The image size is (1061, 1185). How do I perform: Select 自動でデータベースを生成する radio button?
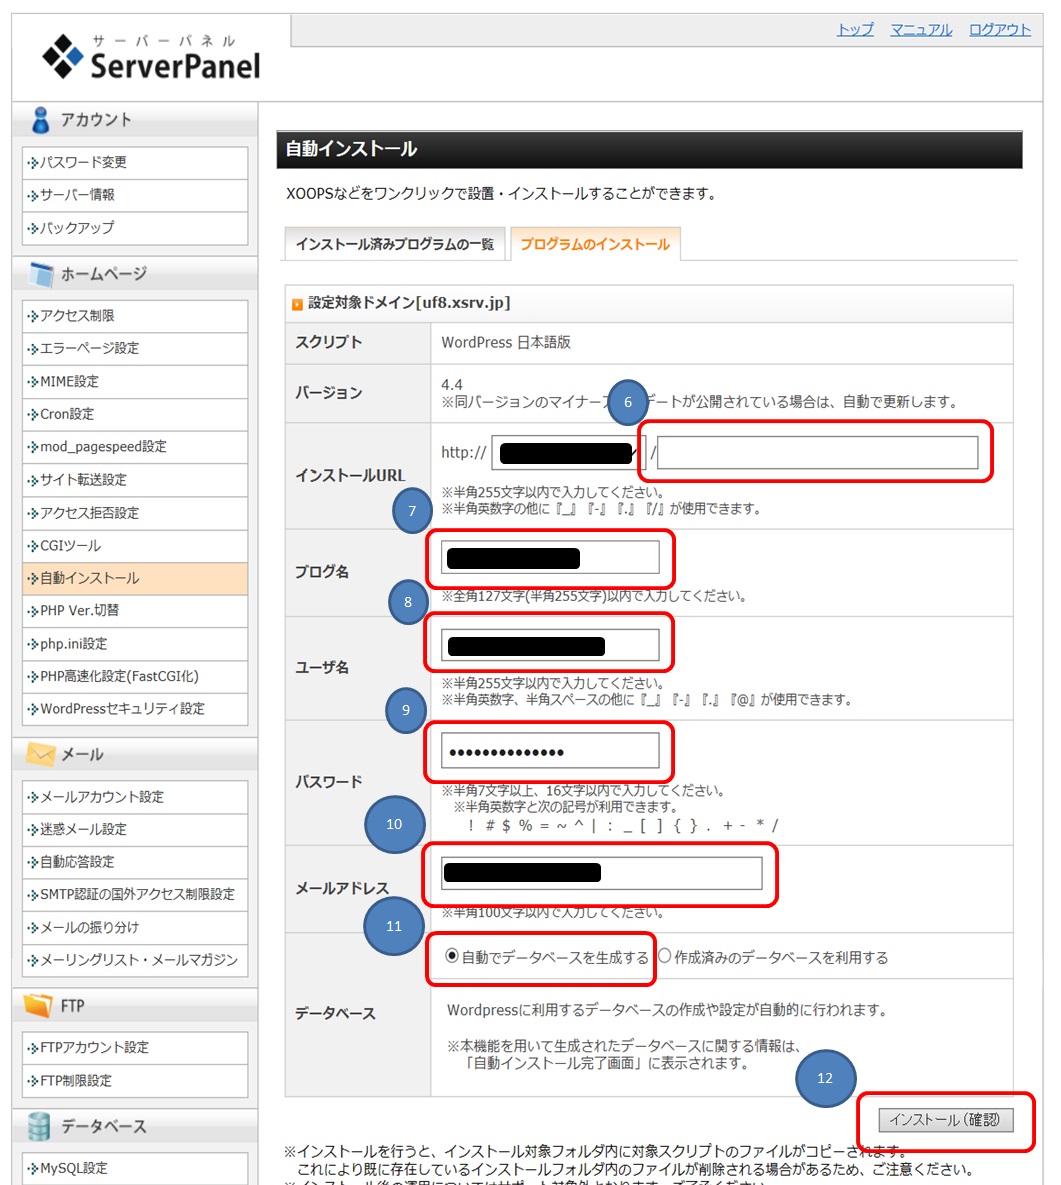click(452, 956)
